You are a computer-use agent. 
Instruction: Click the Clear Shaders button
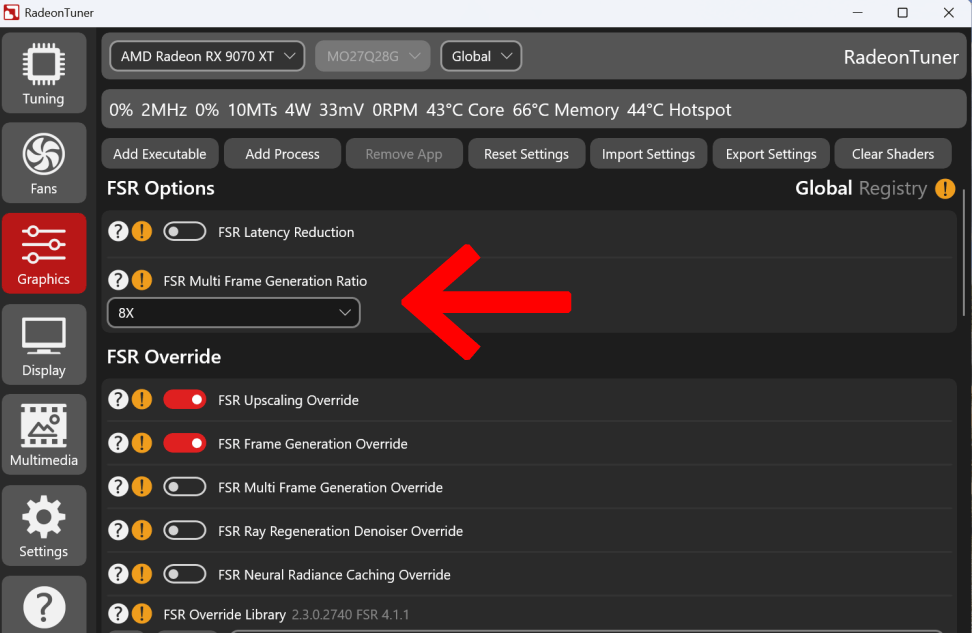(893, 154)
